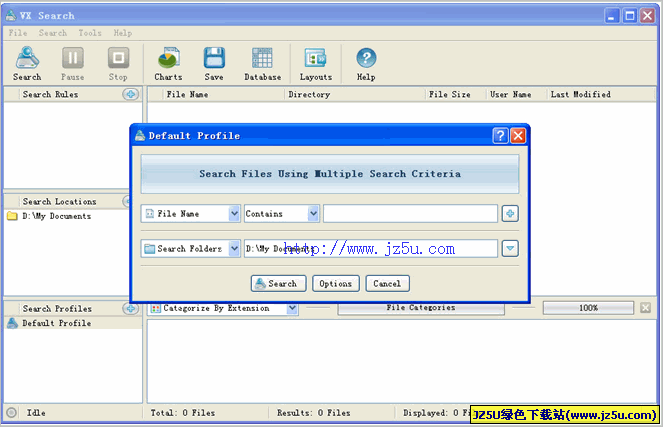The height and width of the screenshot is (427, 663).
Task: Open the Tools menu
Action: click(90, 33)
